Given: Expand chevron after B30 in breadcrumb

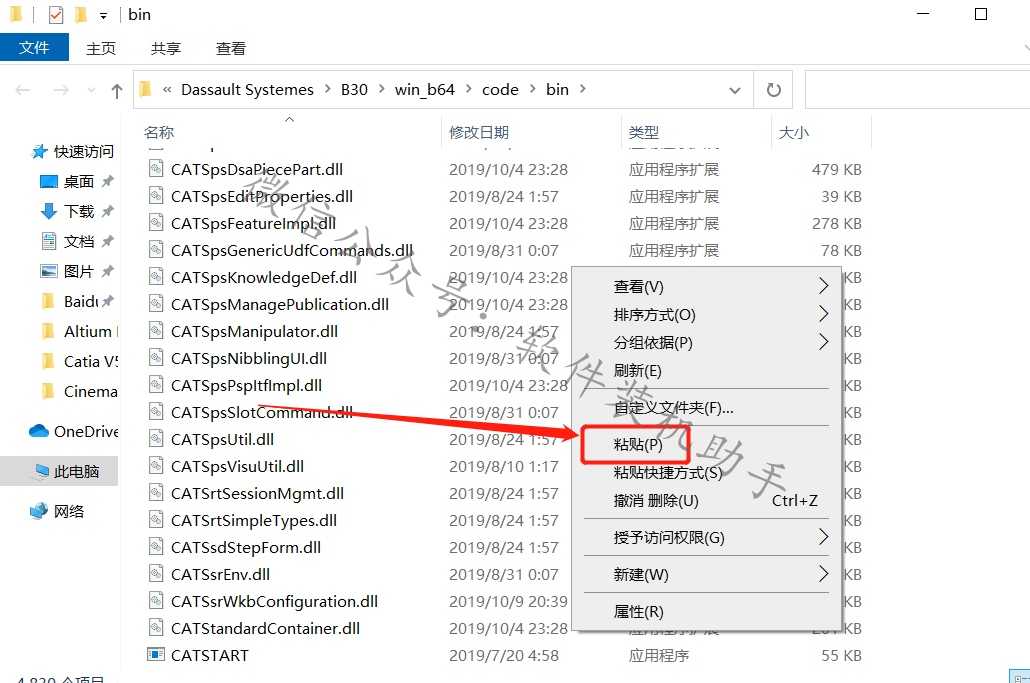Looking at the screenshot, I should (x=381, y=89).
